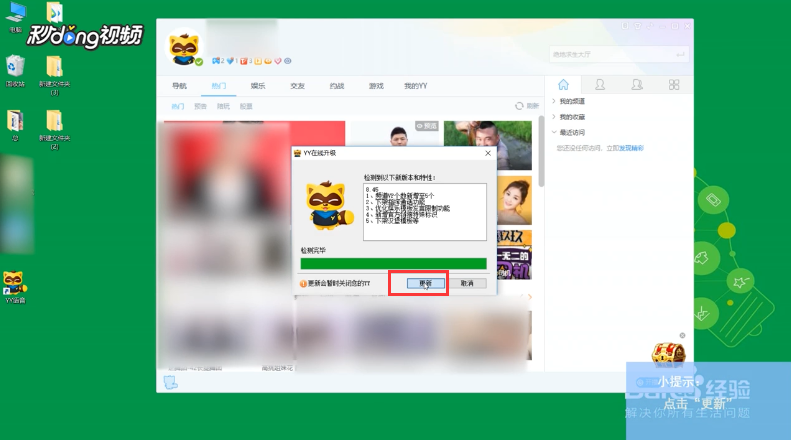
Task: Click the small close icon above treasure chest
Action: 682,336
